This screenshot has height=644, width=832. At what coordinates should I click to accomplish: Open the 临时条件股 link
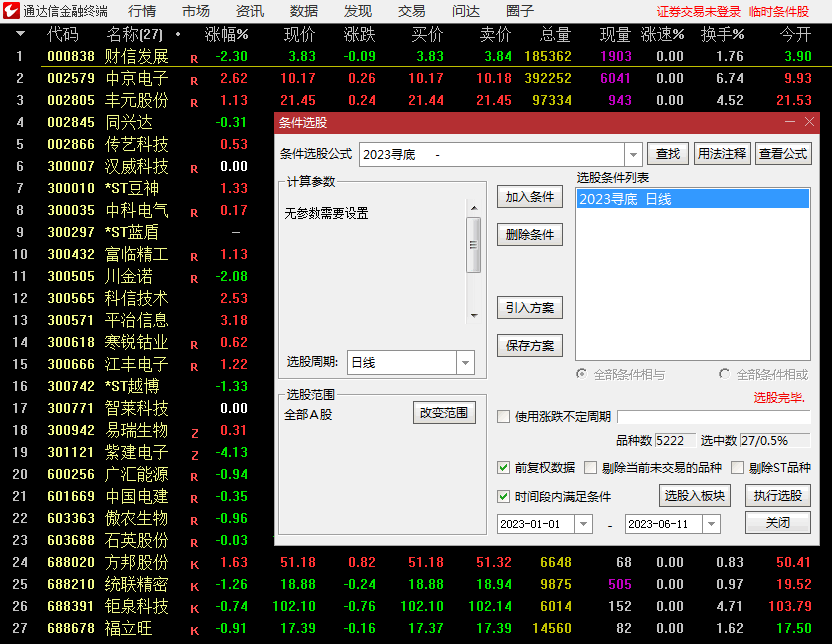(x=779, y=12)
